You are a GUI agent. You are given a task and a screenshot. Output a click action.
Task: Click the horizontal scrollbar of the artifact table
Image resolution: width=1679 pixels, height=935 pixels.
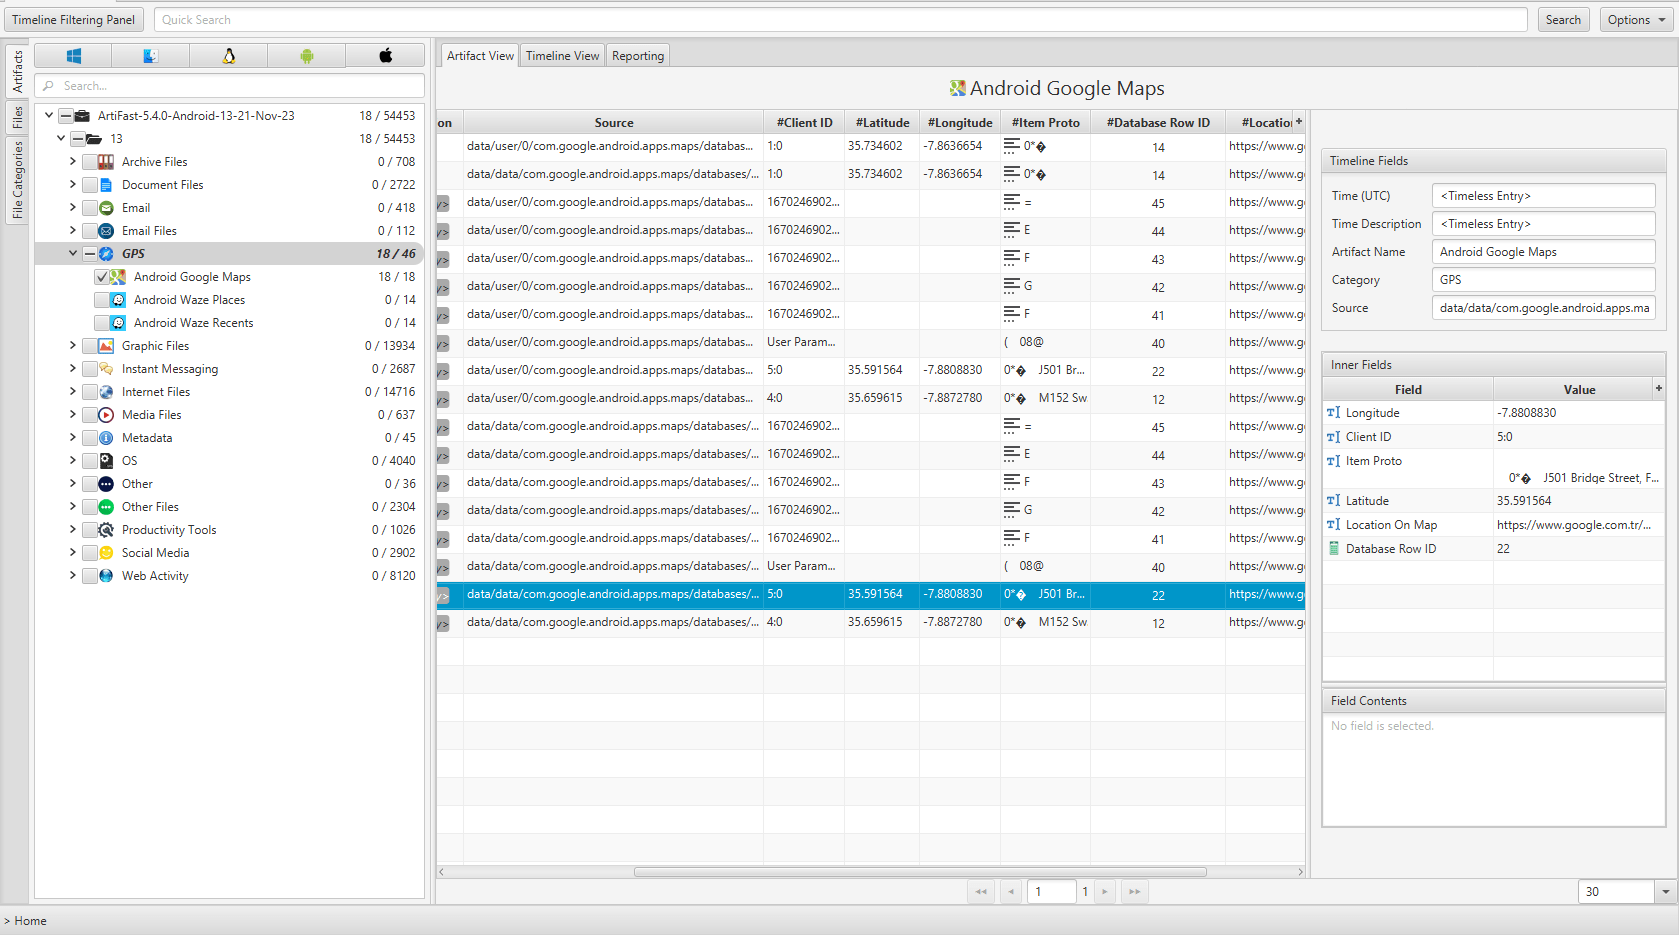[920, 872]
